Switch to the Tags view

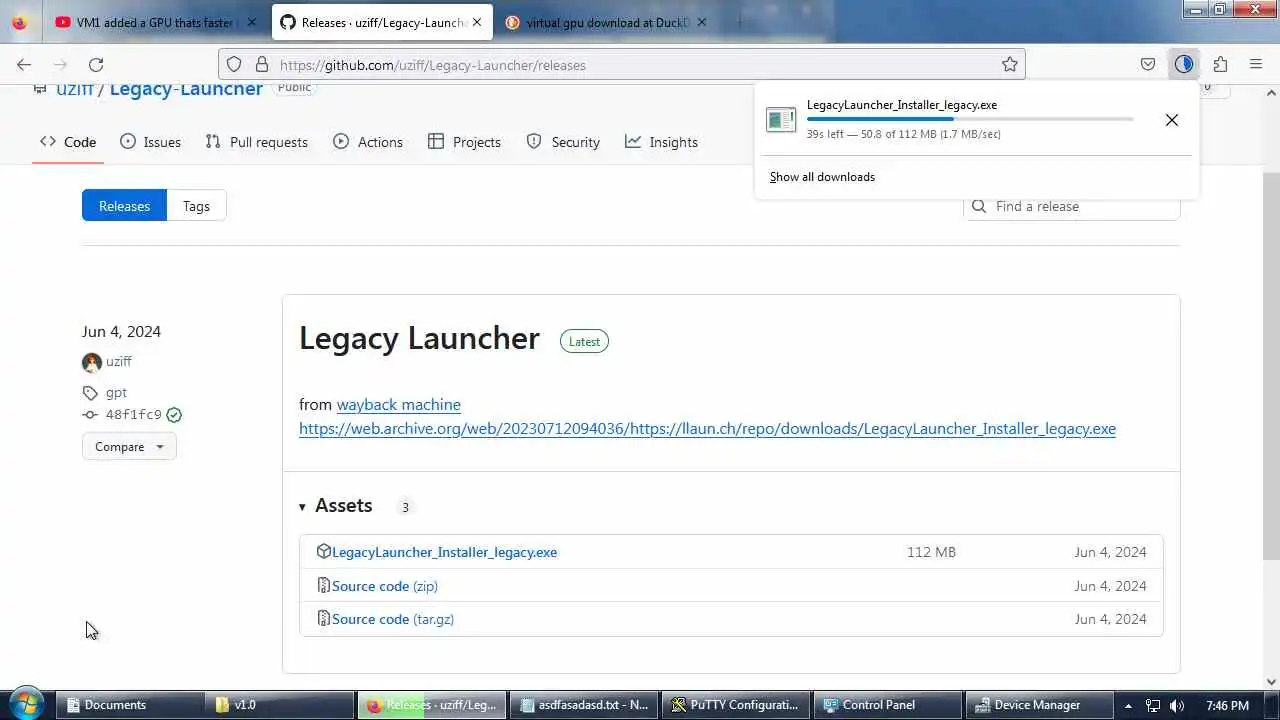click(196, 206)
